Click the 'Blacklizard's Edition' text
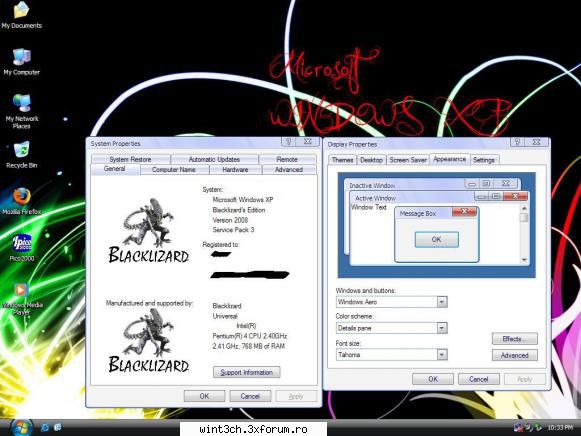Screen dimensions: 581x436 [239, 210]
